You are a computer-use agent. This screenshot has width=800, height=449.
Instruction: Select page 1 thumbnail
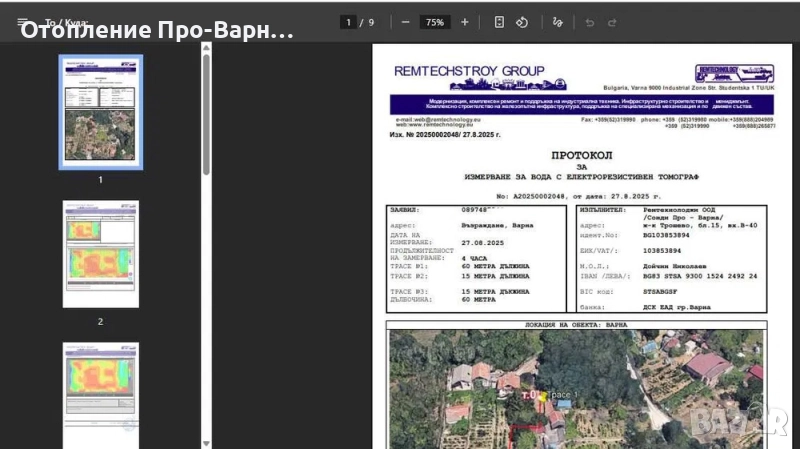100,112
